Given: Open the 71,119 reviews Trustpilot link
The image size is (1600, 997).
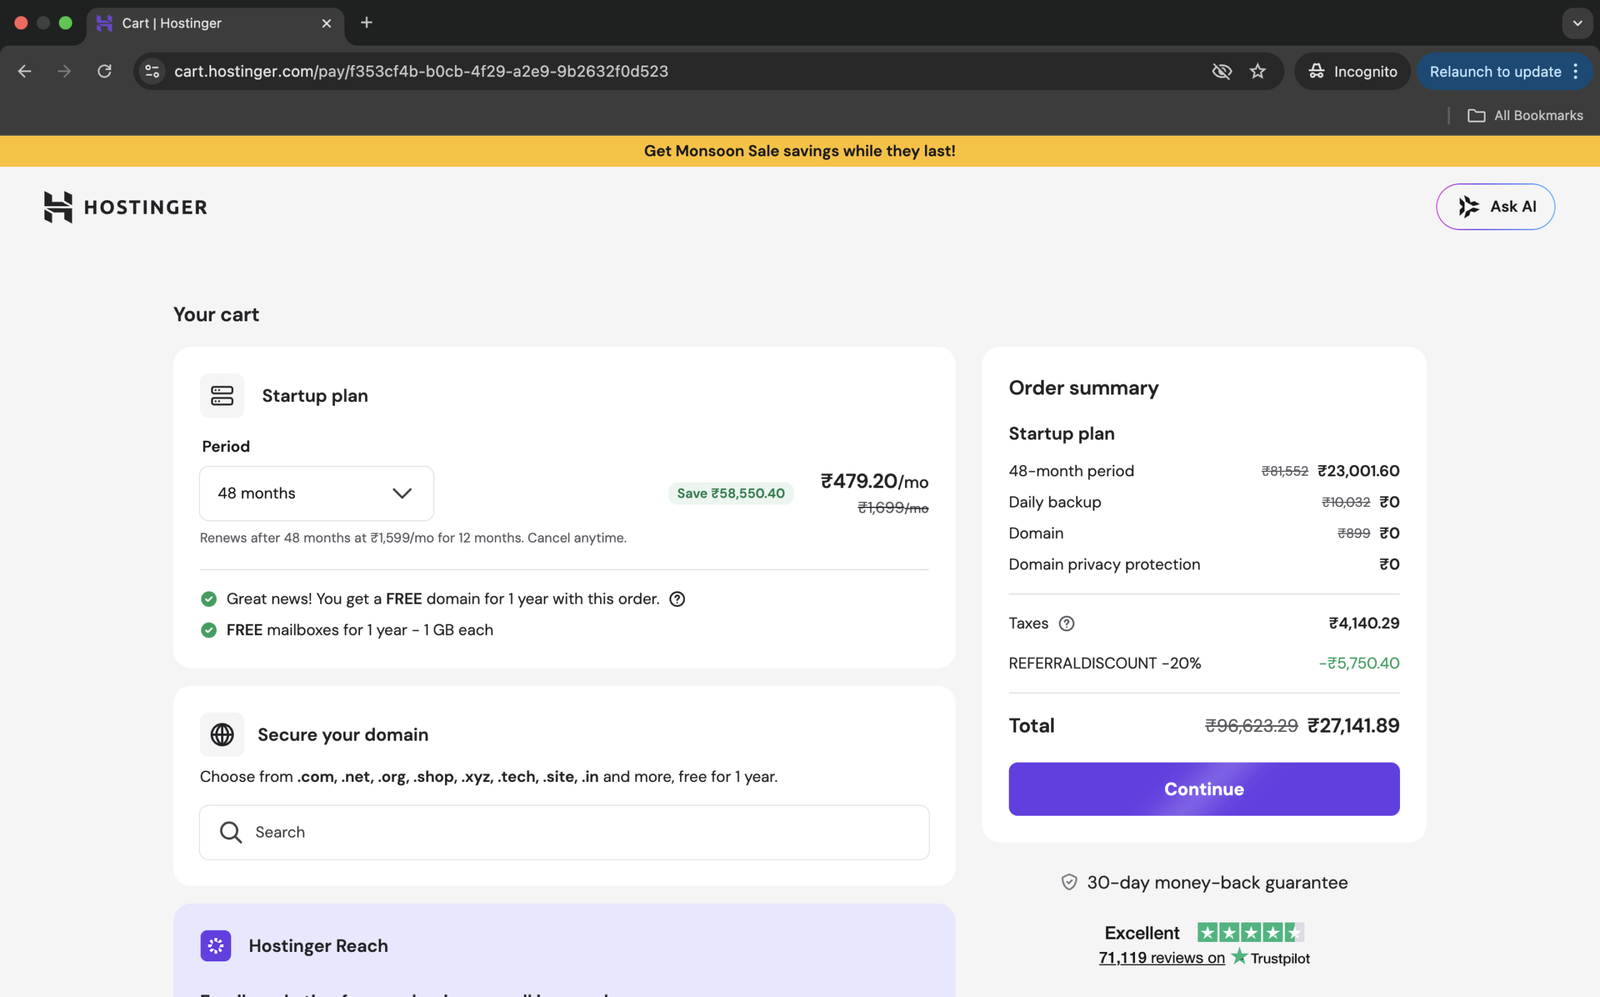Looking at the screenshot, I should click(1162, 958).
